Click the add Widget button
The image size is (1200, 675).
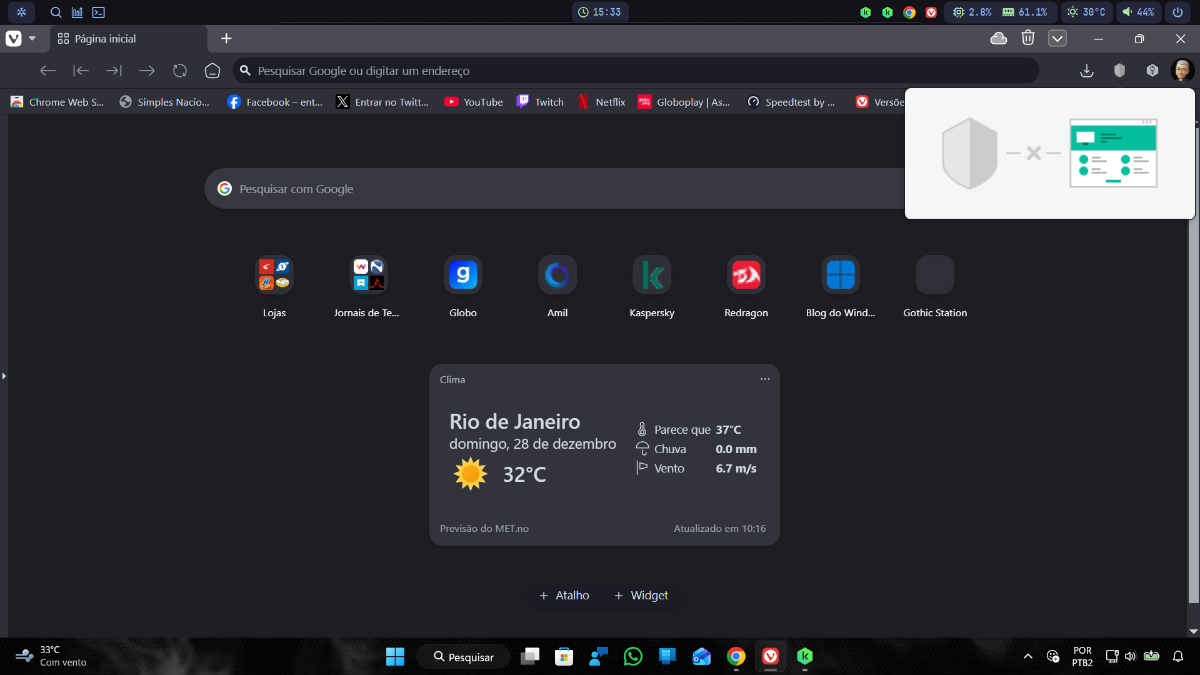pos(641,595)
